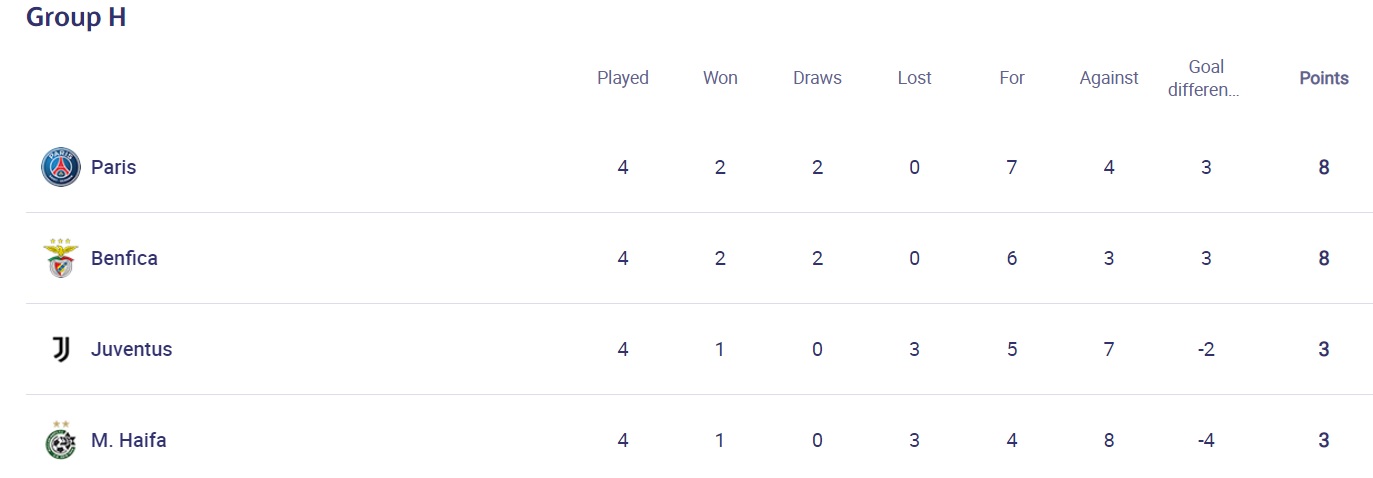Click the Group H heading
The height and width of the screenshot is (478, 1373).
(x=76, y=17)
